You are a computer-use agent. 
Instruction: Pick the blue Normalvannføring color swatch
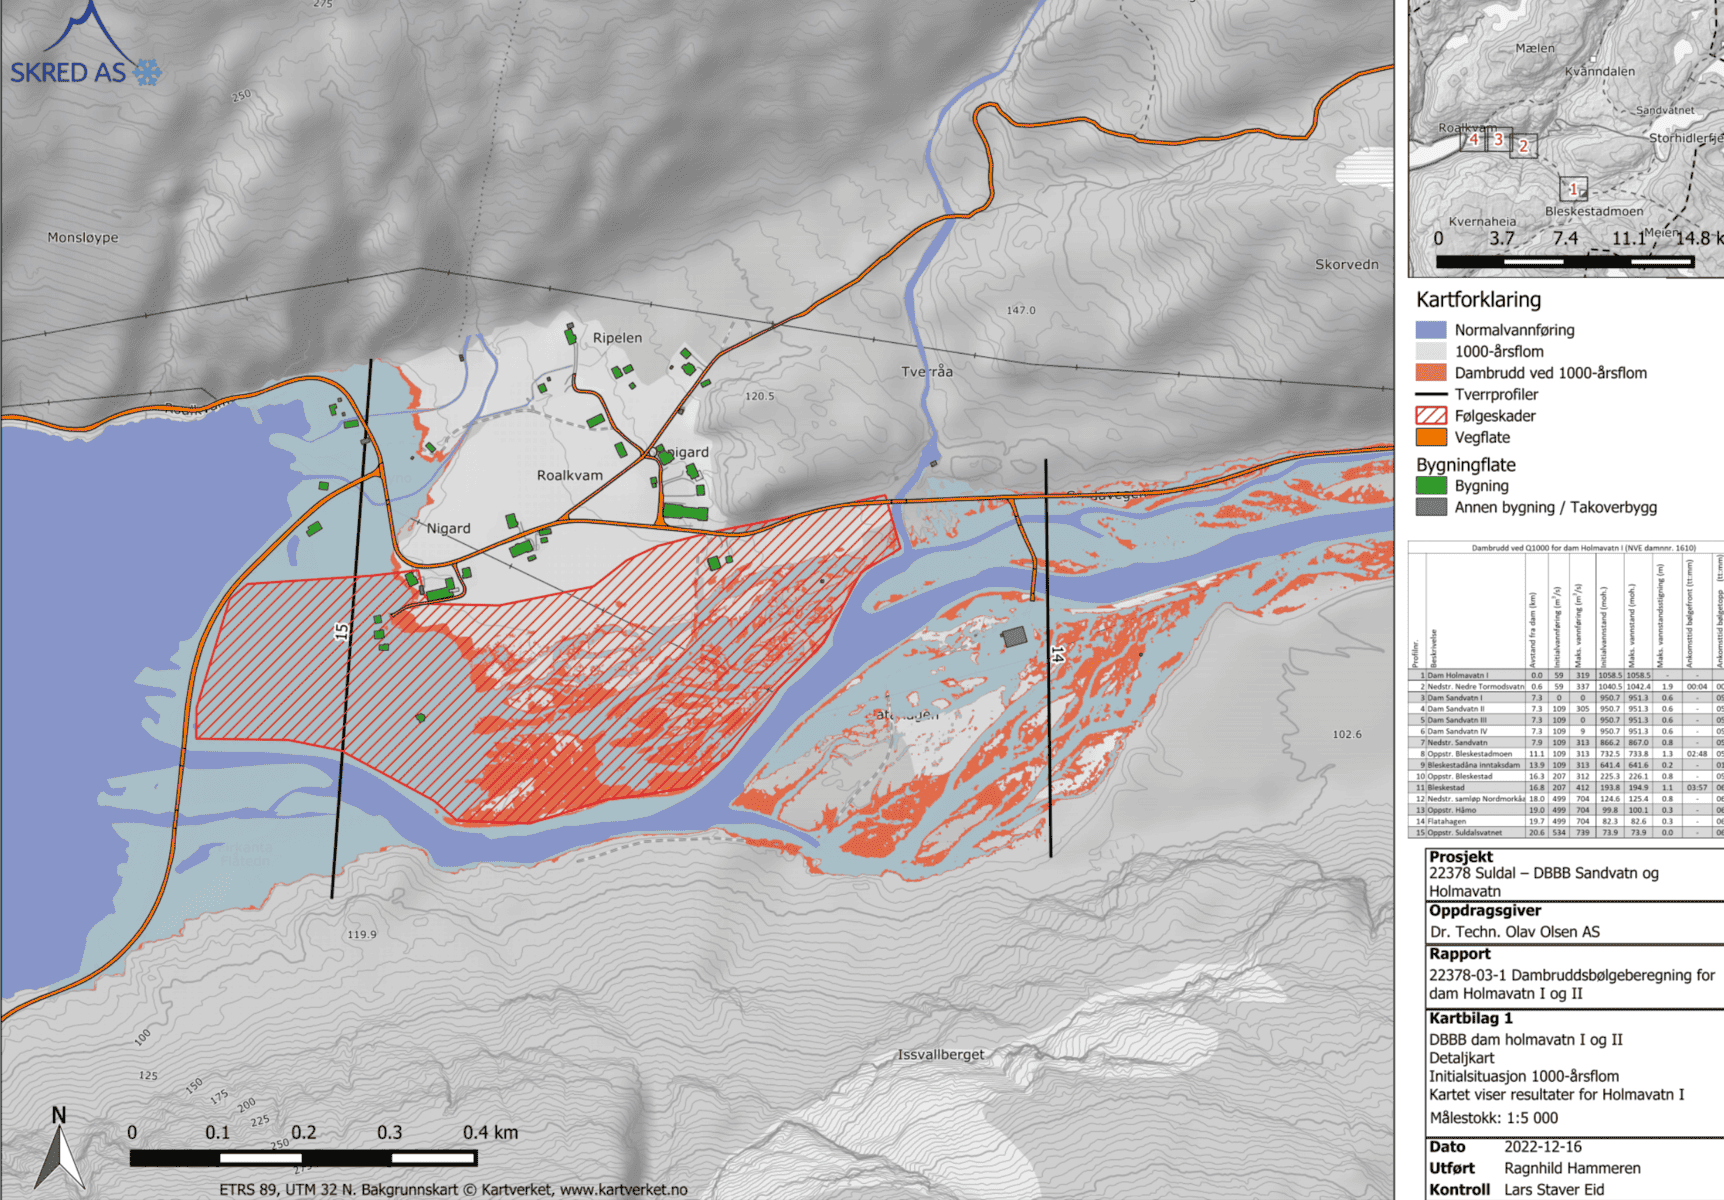point(1431,330)
